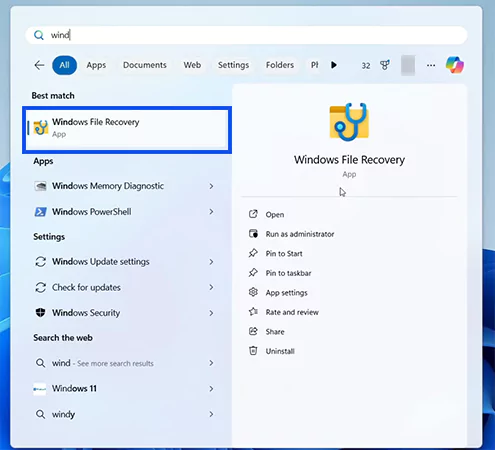Switch to the Settings filter tab
495x450 pixels.
233,65
